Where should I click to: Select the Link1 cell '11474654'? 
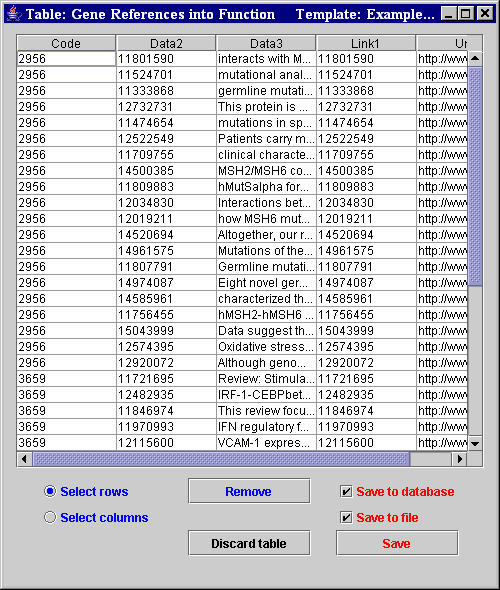point(366,123)
